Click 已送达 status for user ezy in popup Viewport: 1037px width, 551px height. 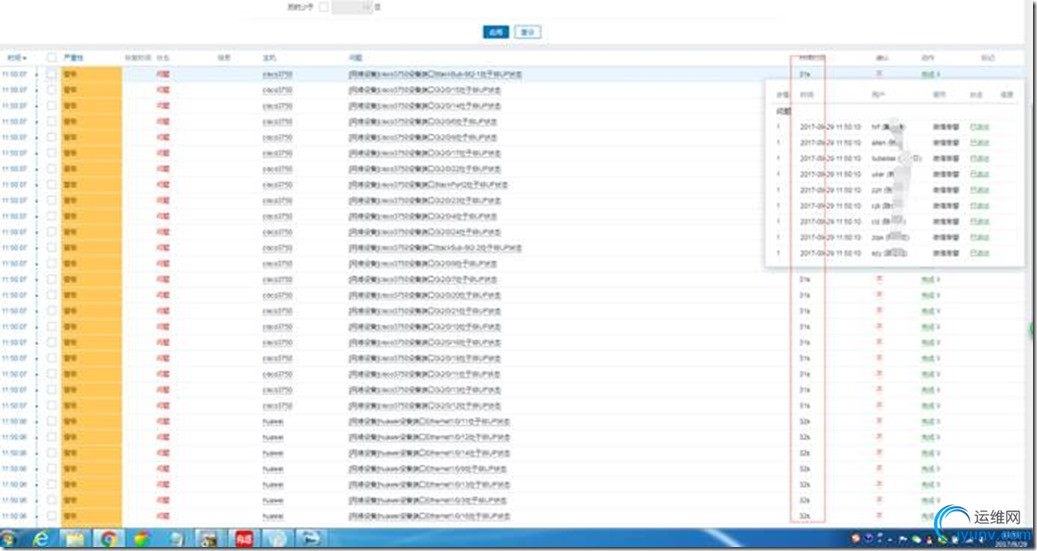979,253
